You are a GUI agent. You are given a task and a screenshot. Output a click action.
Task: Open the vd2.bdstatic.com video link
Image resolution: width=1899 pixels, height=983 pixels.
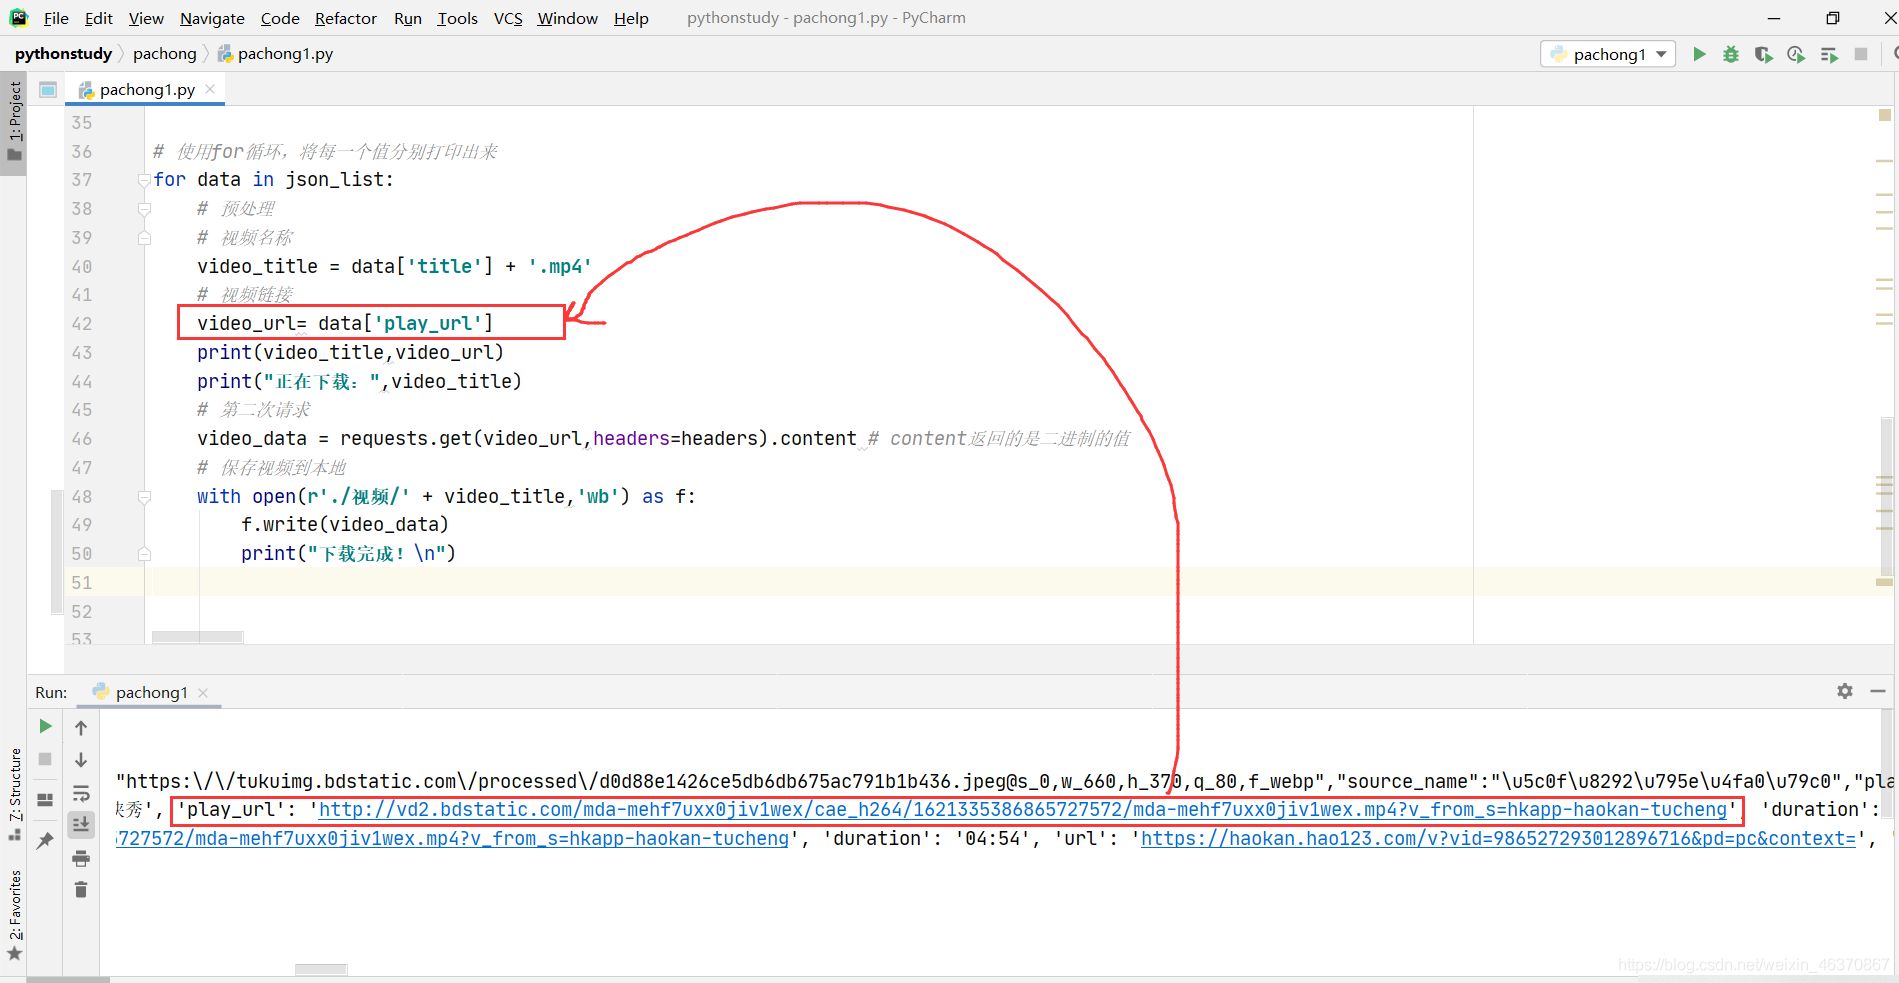(1022, 810)
